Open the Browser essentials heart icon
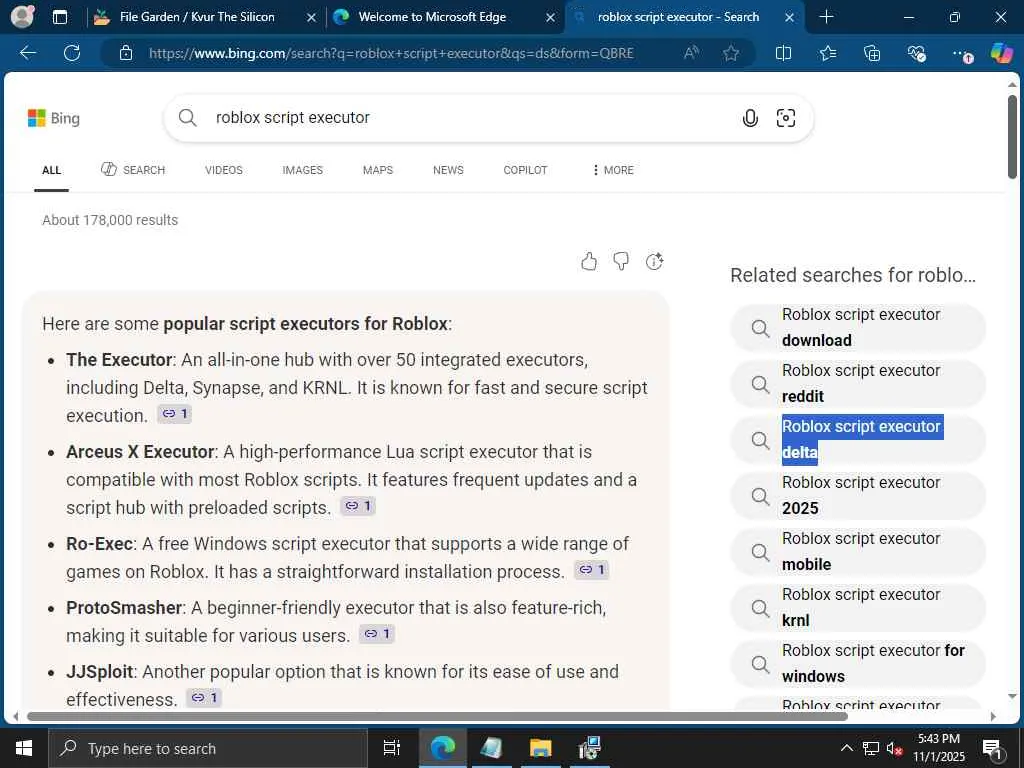 coord(916,53)
